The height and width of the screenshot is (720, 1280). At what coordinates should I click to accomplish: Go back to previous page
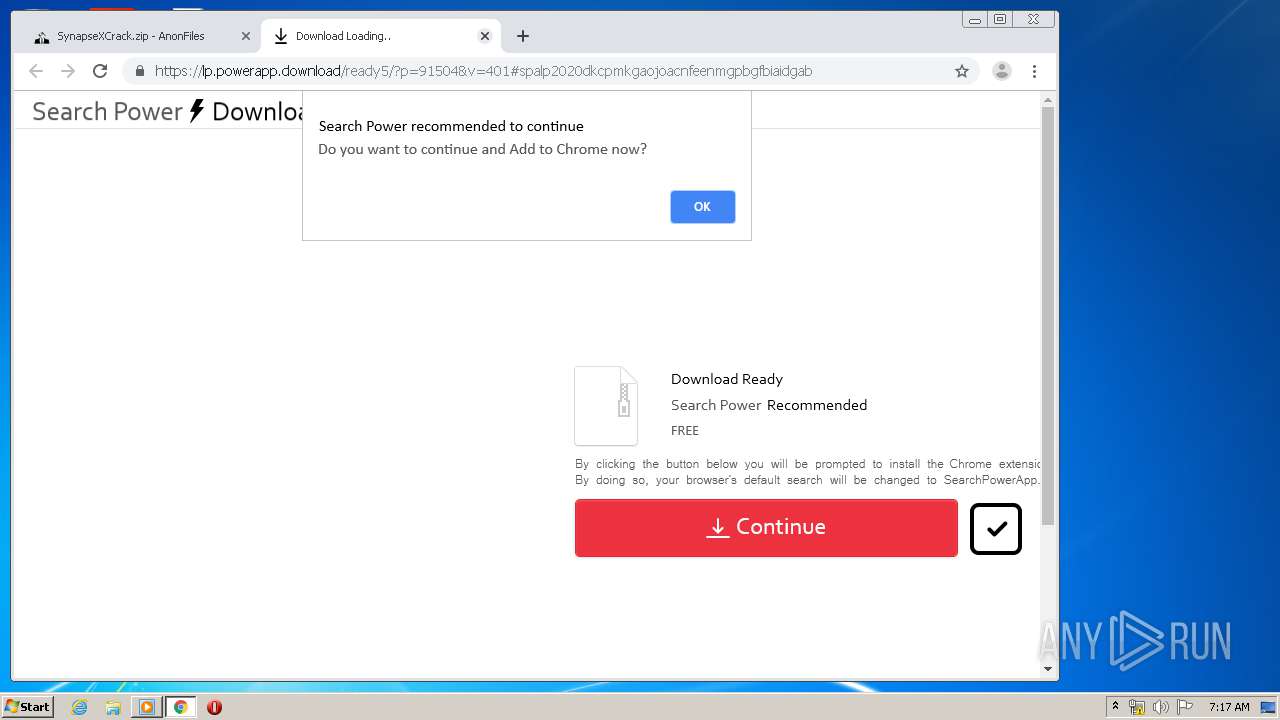coord(36,71)
